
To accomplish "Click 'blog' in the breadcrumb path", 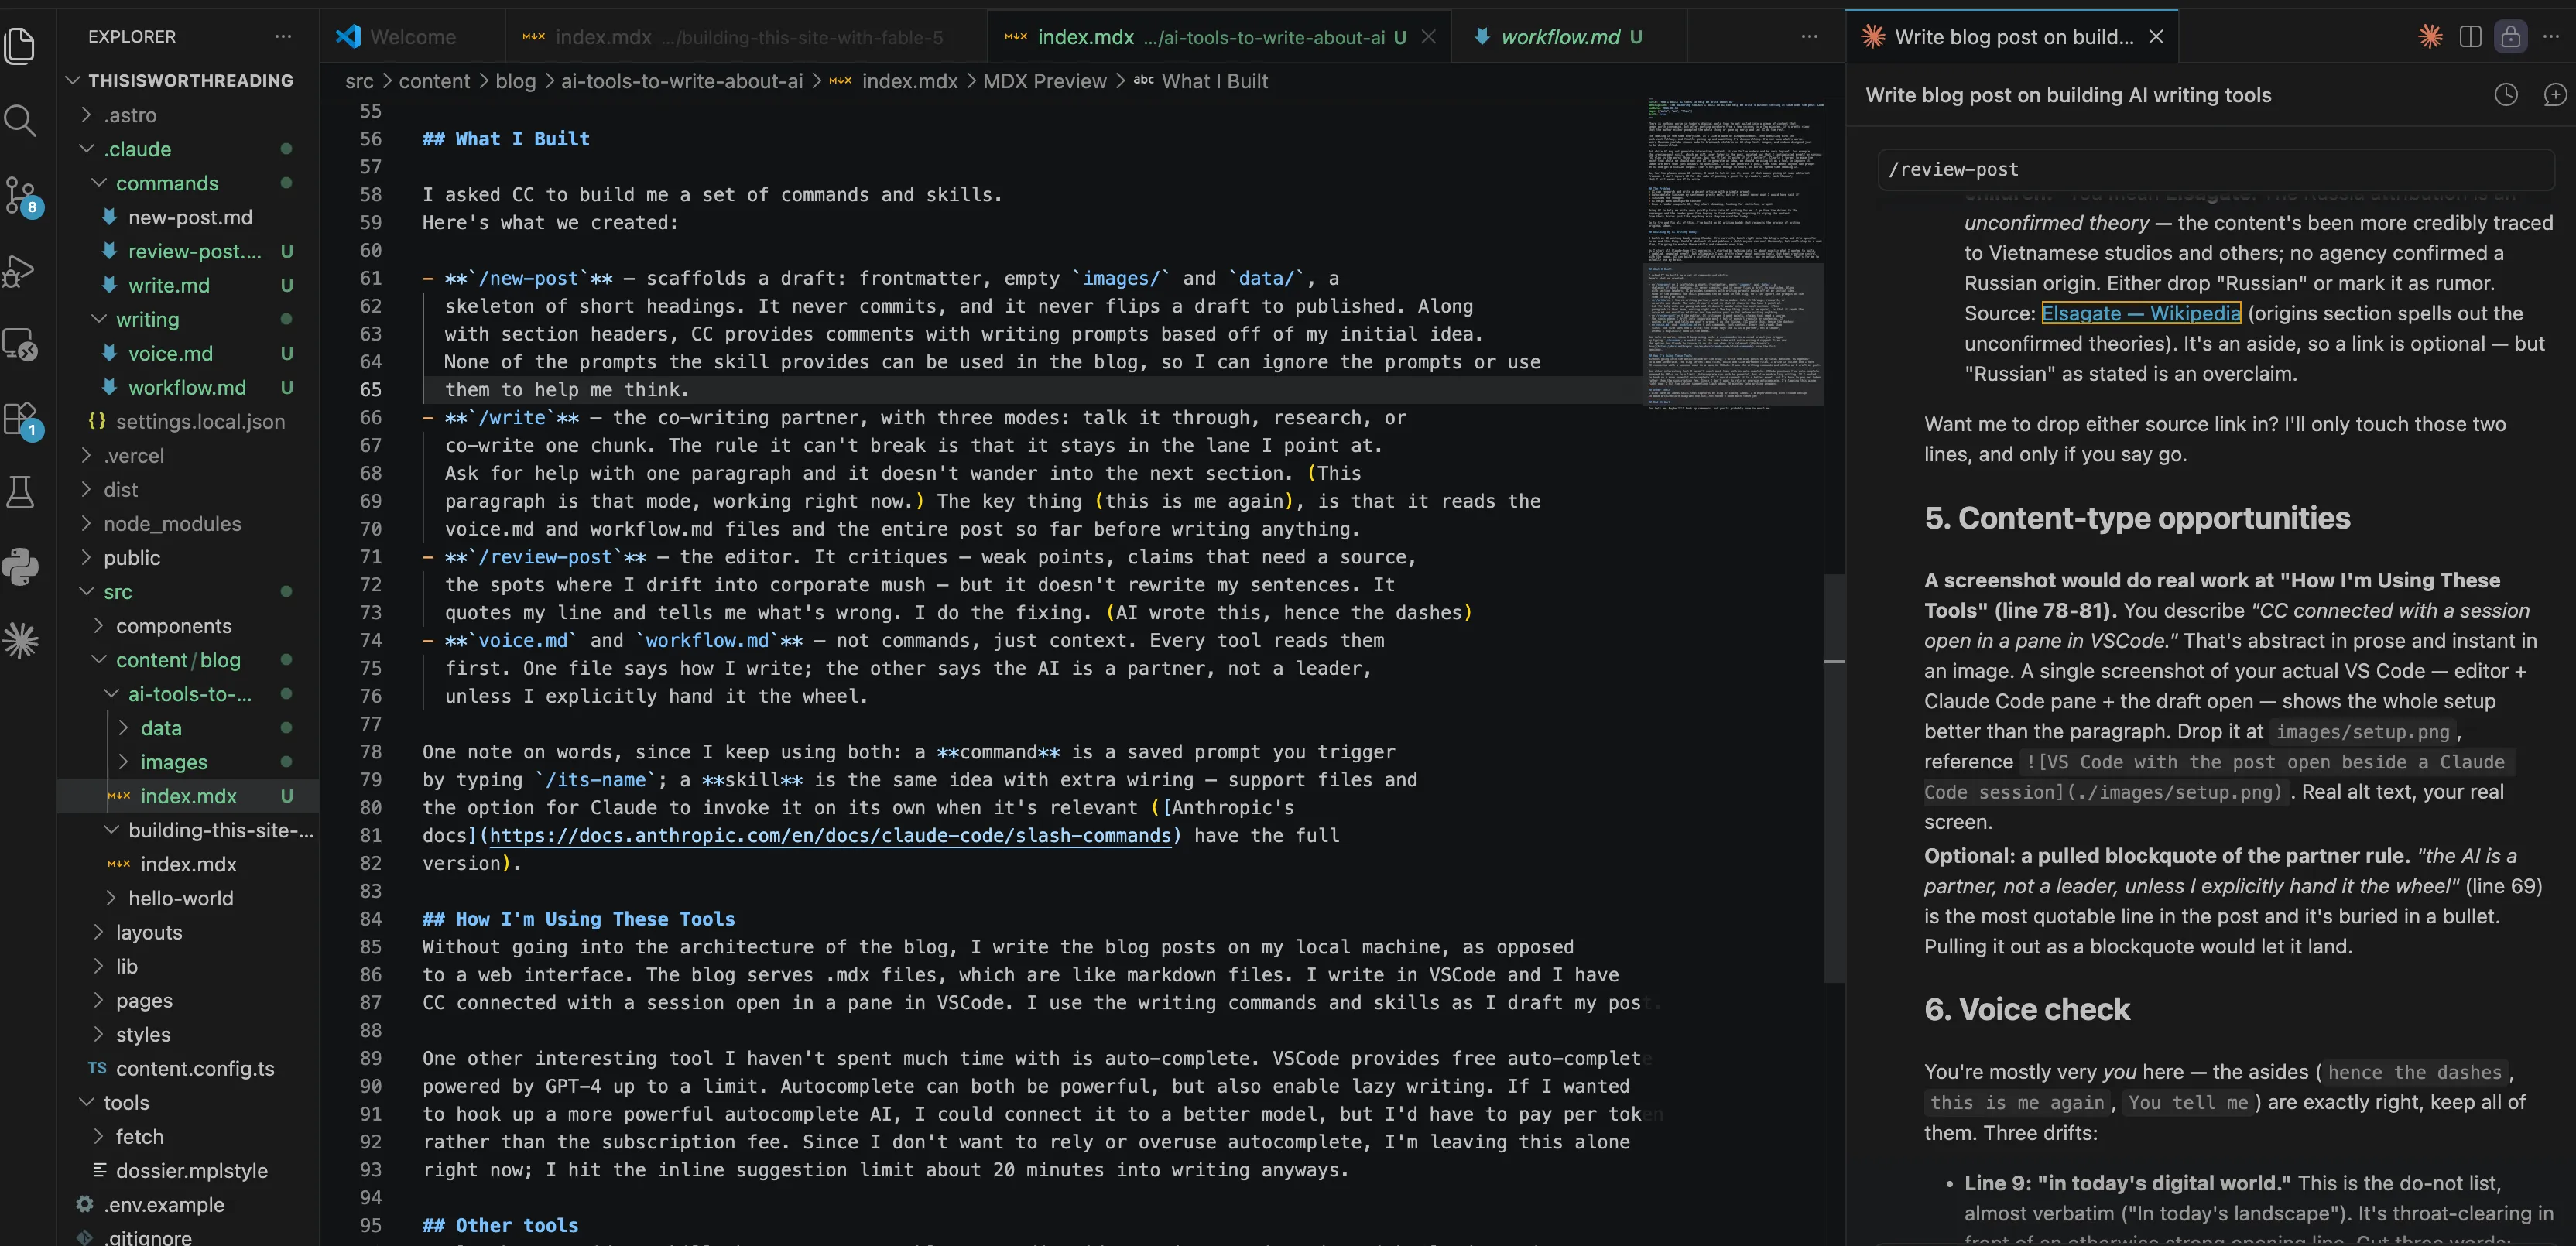I will click(x=515, y=81).
